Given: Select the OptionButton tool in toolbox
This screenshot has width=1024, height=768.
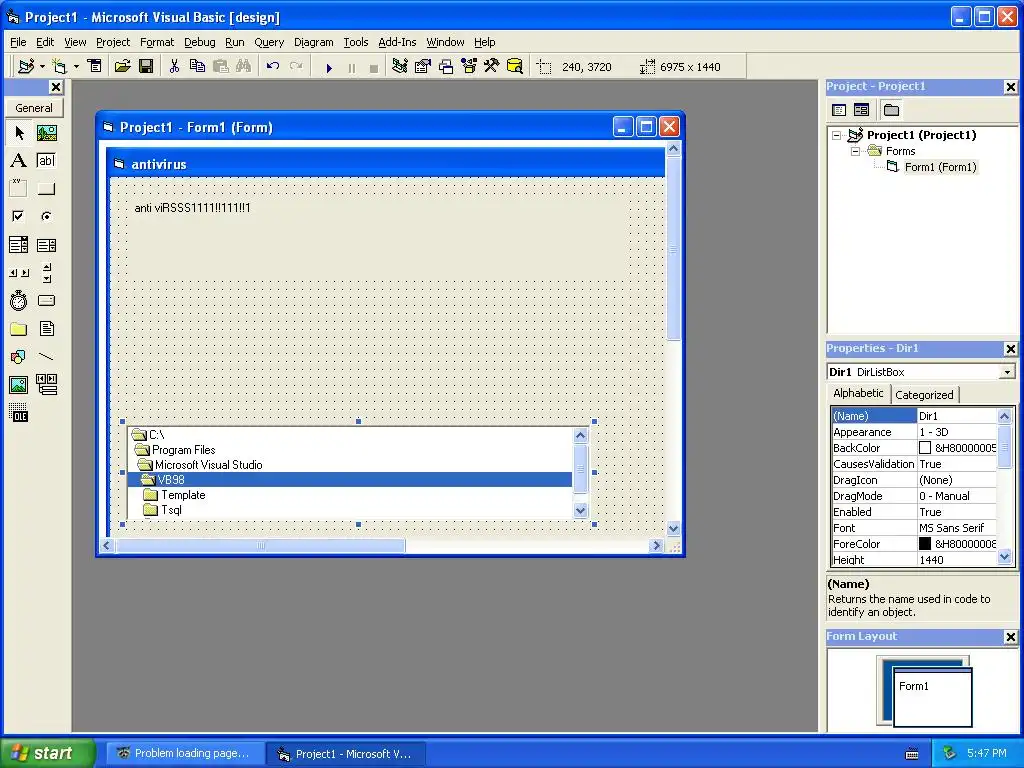Looking at the screenshot, I should click(46, 216).
